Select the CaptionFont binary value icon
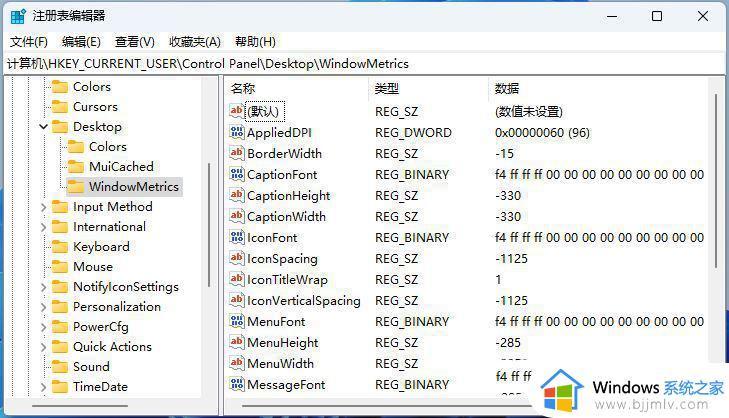 pos(237,174)
